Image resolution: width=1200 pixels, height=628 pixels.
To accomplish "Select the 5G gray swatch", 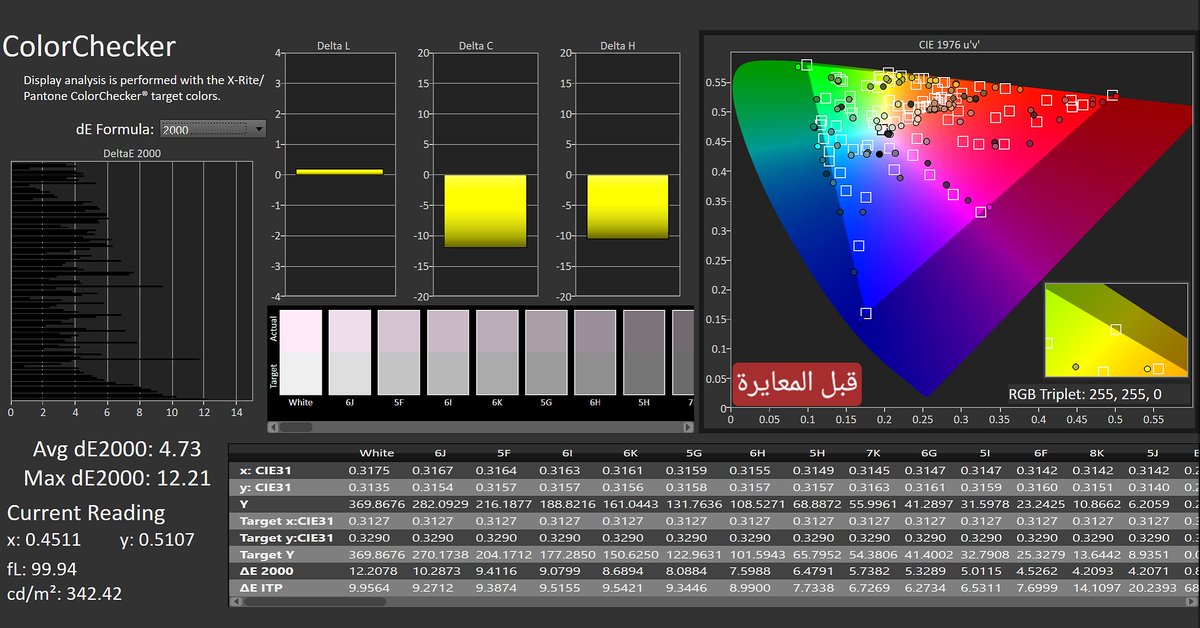I will pos(546,351).
